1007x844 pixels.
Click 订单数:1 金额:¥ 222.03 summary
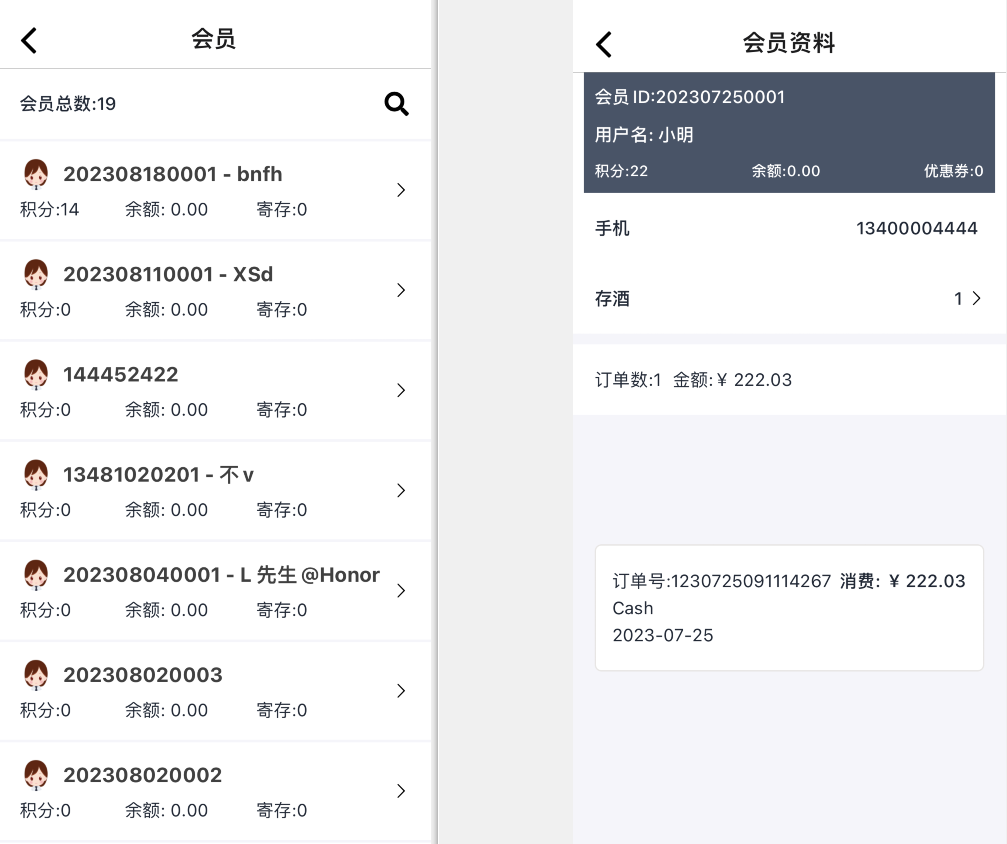point(693,380)
